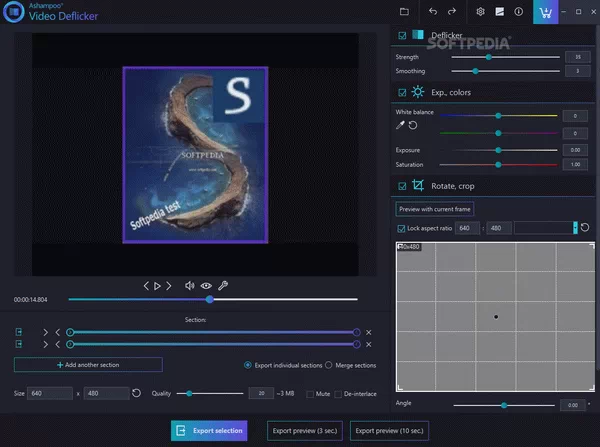Click the Strength value field
600x447 pixels.
pyautogui.click(x=578, y=57)
